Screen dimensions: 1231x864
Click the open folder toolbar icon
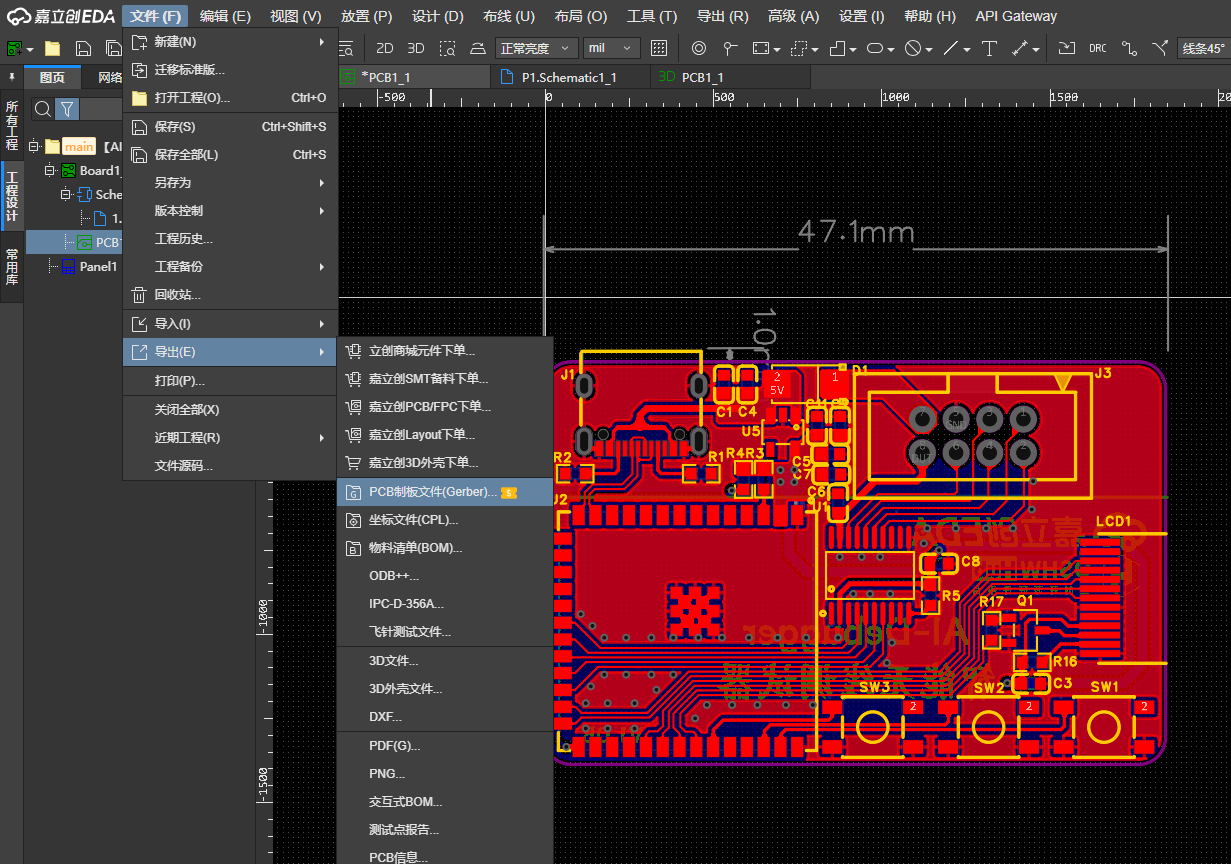coord(53,48)
